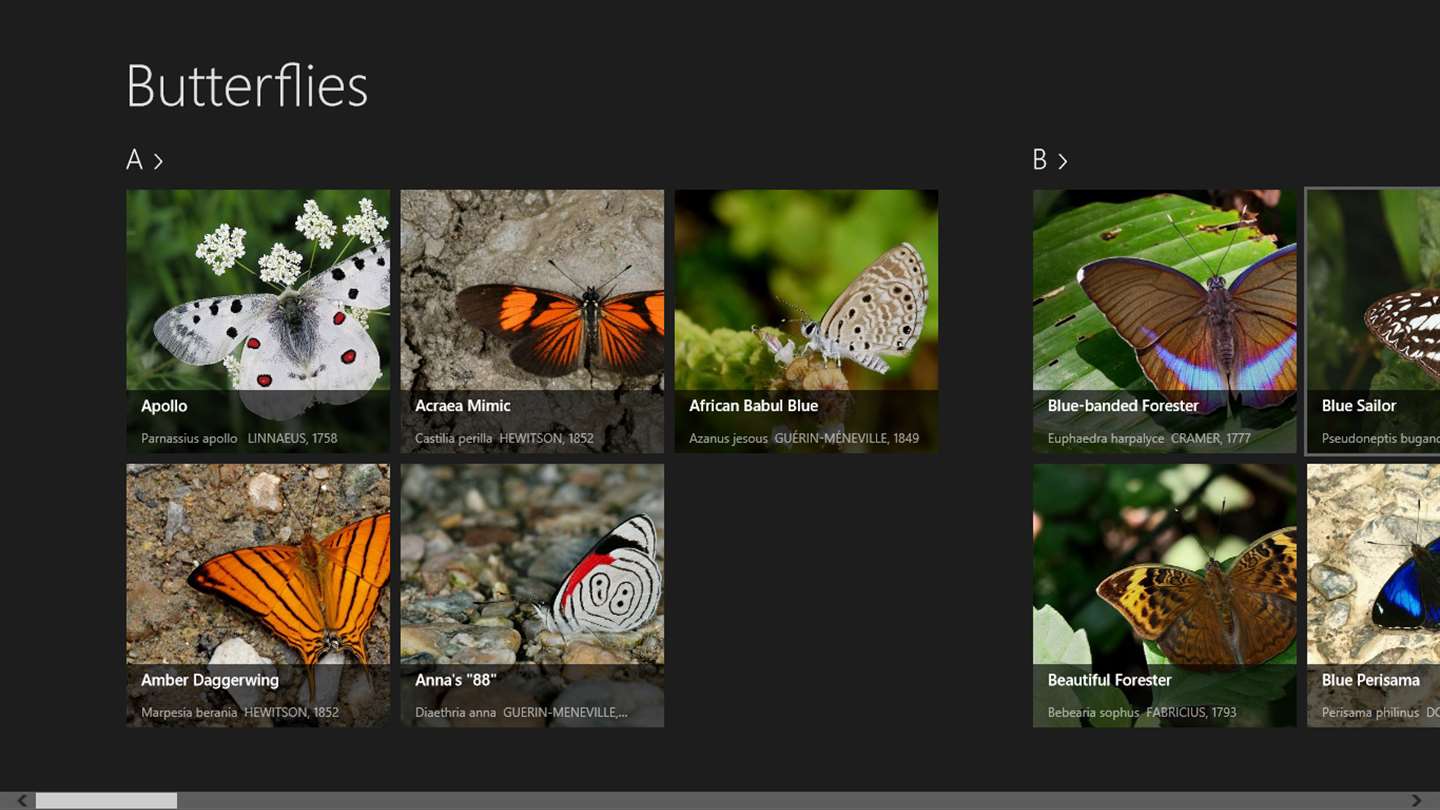Select the Blue Perisama tile
This screenshot has width=1440, height=810.
coord(1374,595)
